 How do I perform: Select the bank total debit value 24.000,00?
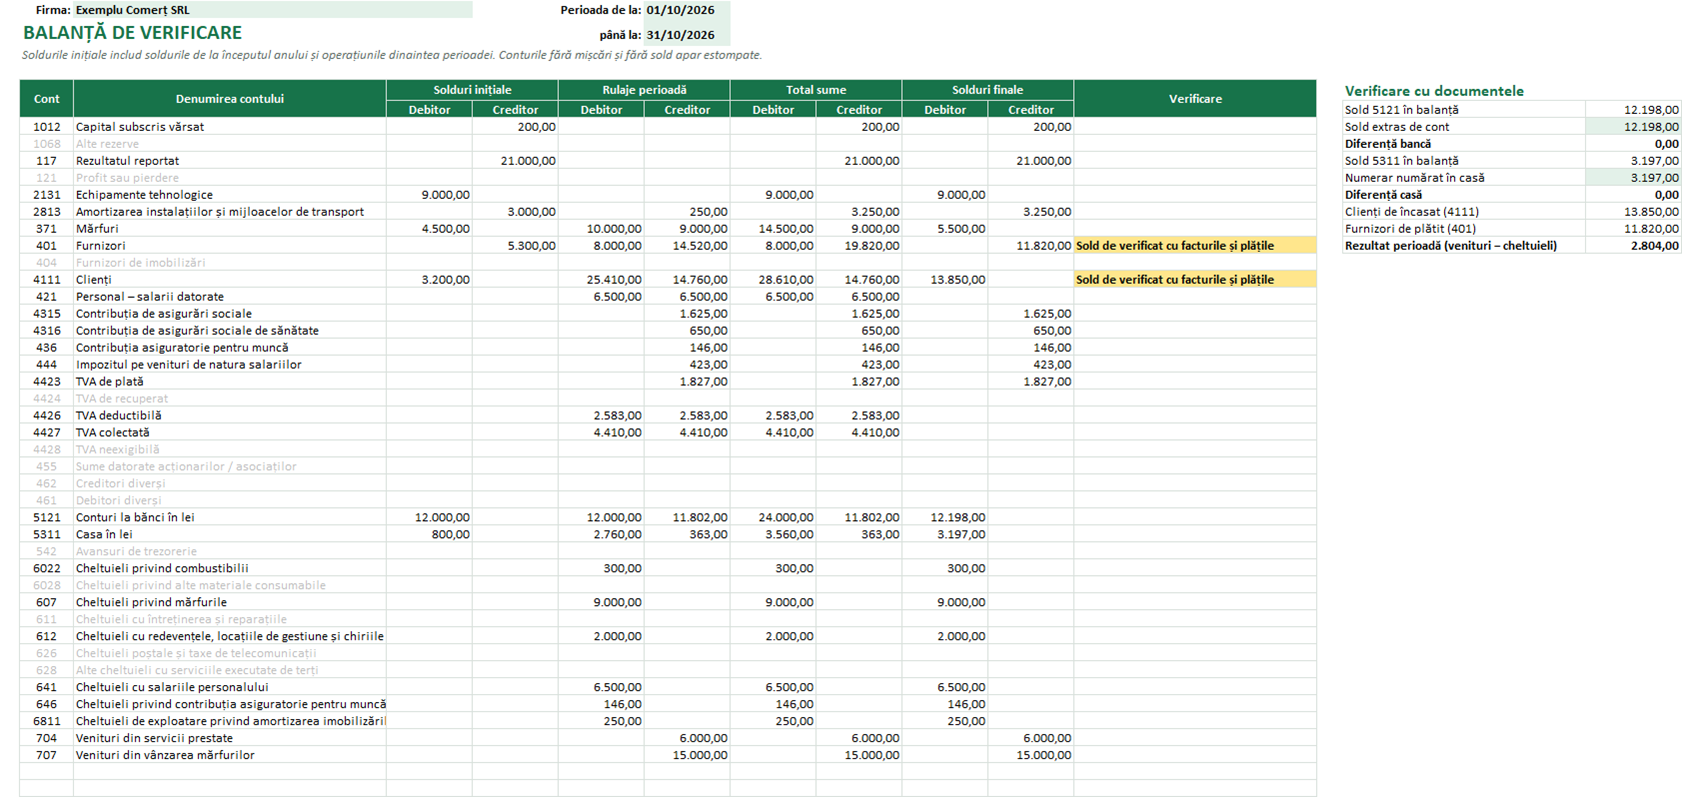click(x=773, y=518)
